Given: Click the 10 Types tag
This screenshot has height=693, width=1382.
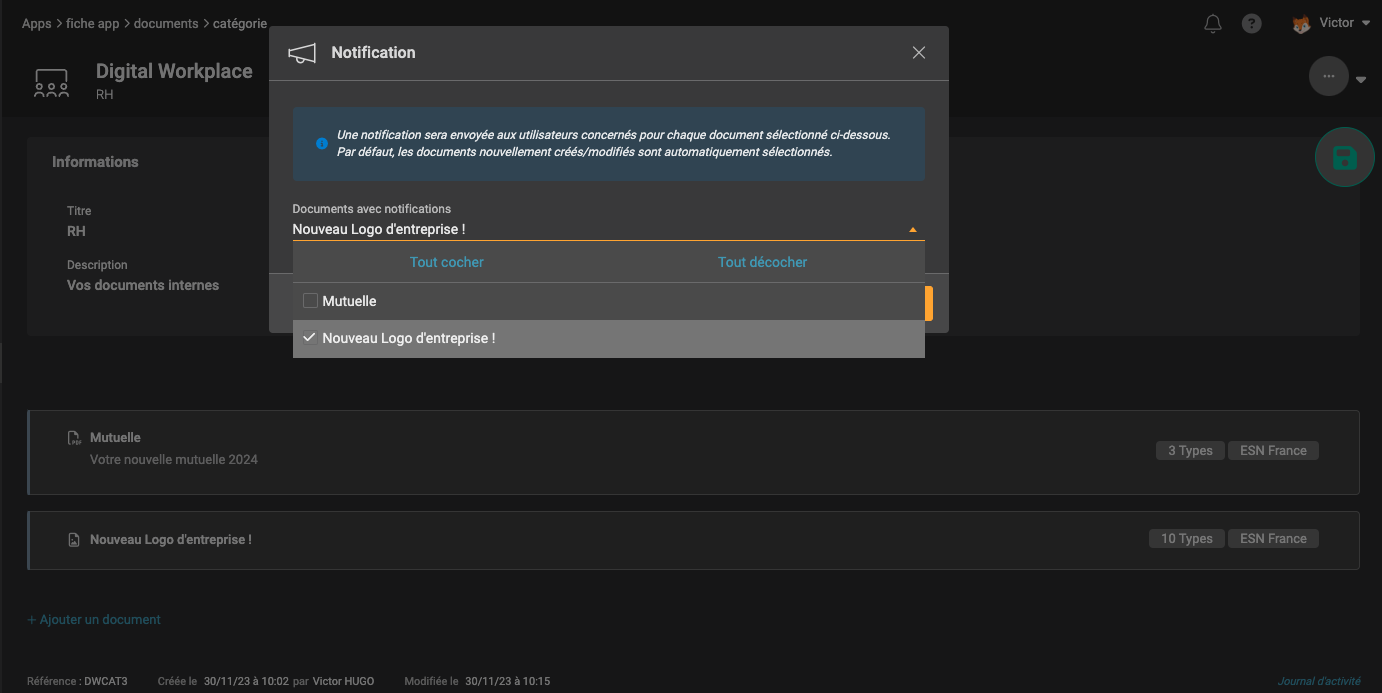Looking at the screenshot, I should [1187, 539].
